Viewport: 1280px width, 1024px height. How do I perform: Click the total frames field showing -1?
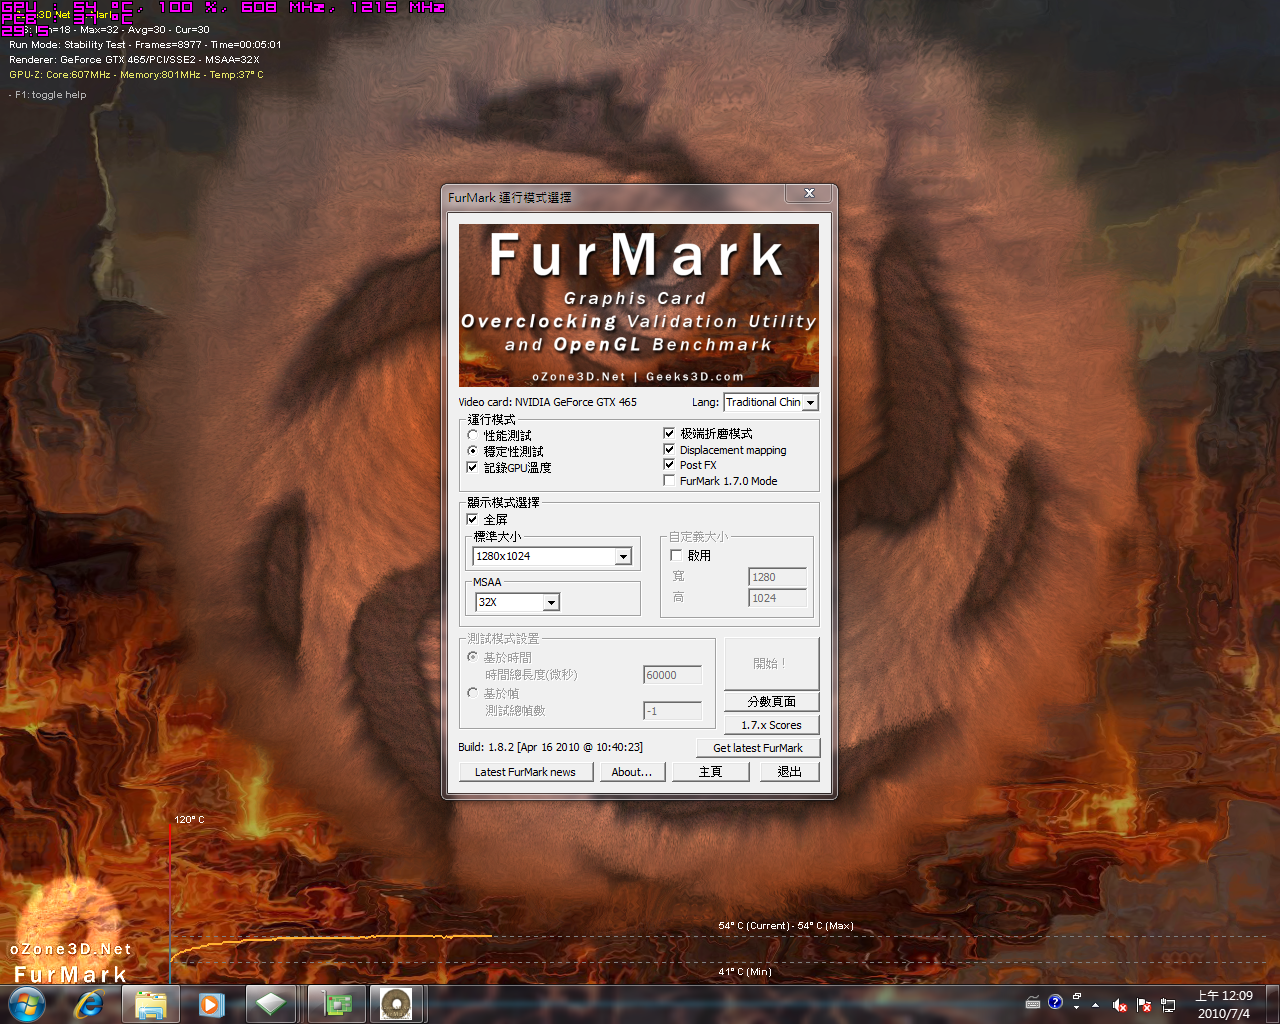point(672,711)
